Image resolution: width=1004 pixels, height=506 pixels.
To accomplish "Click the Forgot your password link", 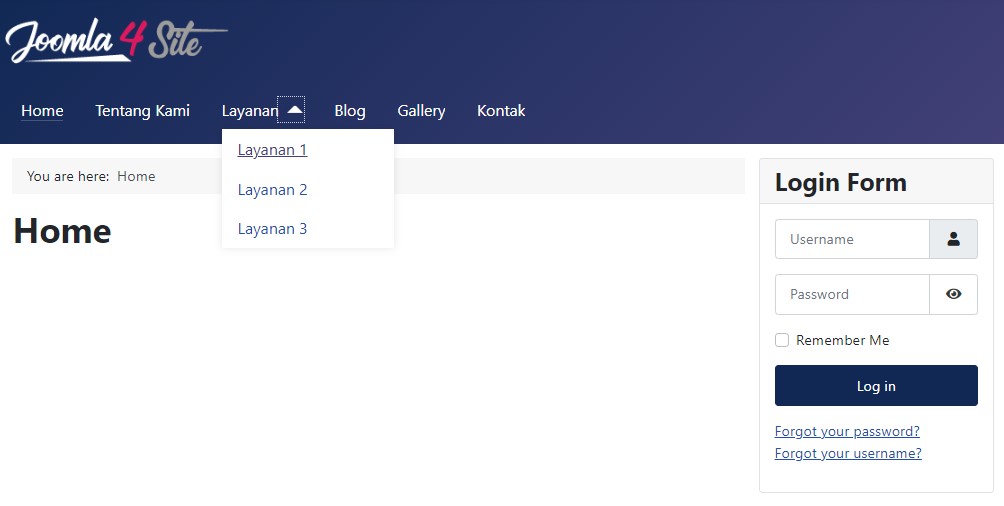I will [847, 431].
